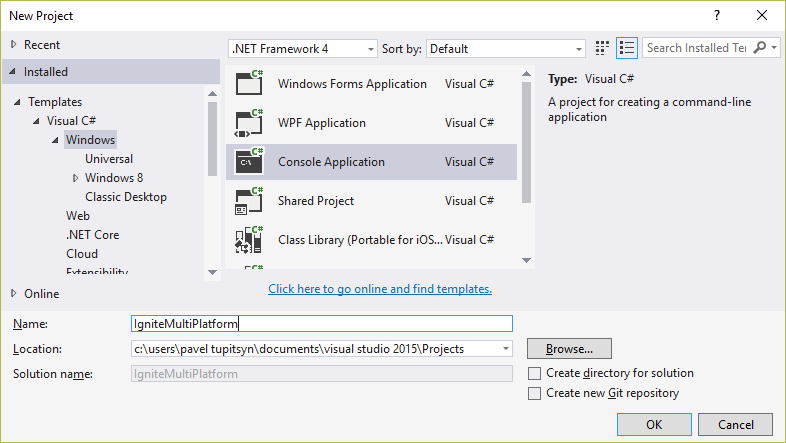Click the Shared Project template icon
The height and width of the screenshot is (443, 786).
(249, 200)
